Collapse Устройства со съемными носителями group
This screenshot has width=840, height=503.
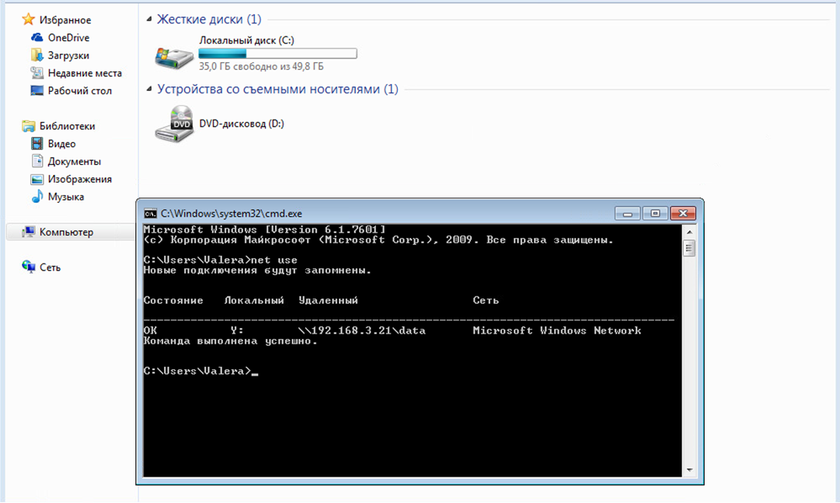pyautogui.click(x=150, y=89)
